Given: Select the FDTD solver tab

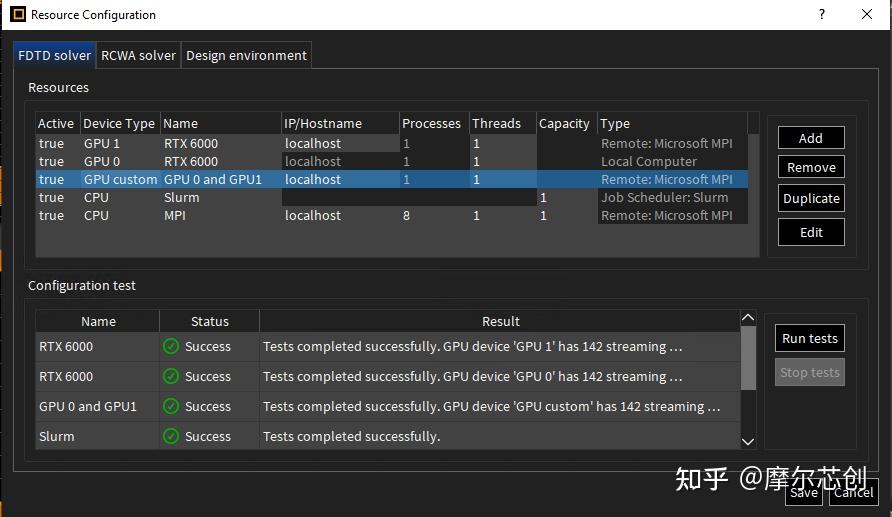Looking at the screenshot, I should click(x=54, y=56).
